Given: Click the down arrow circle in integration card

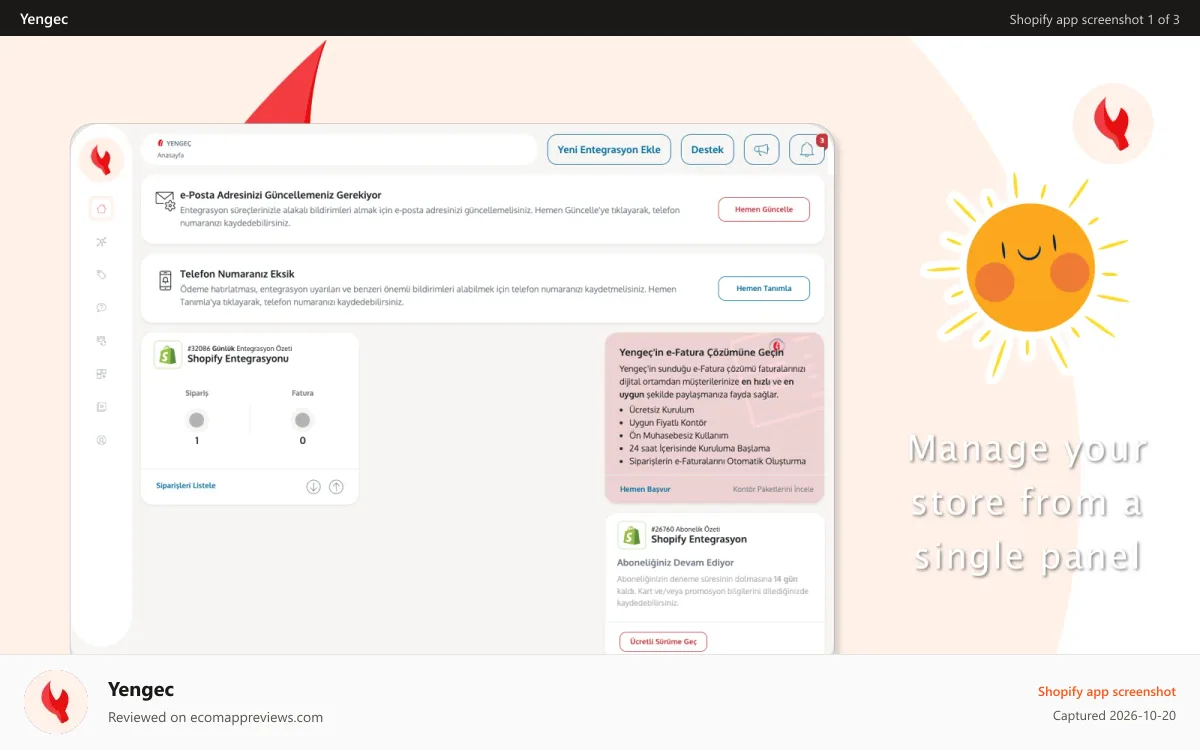Looking at the screenshot, I should (x=313, y=486).
